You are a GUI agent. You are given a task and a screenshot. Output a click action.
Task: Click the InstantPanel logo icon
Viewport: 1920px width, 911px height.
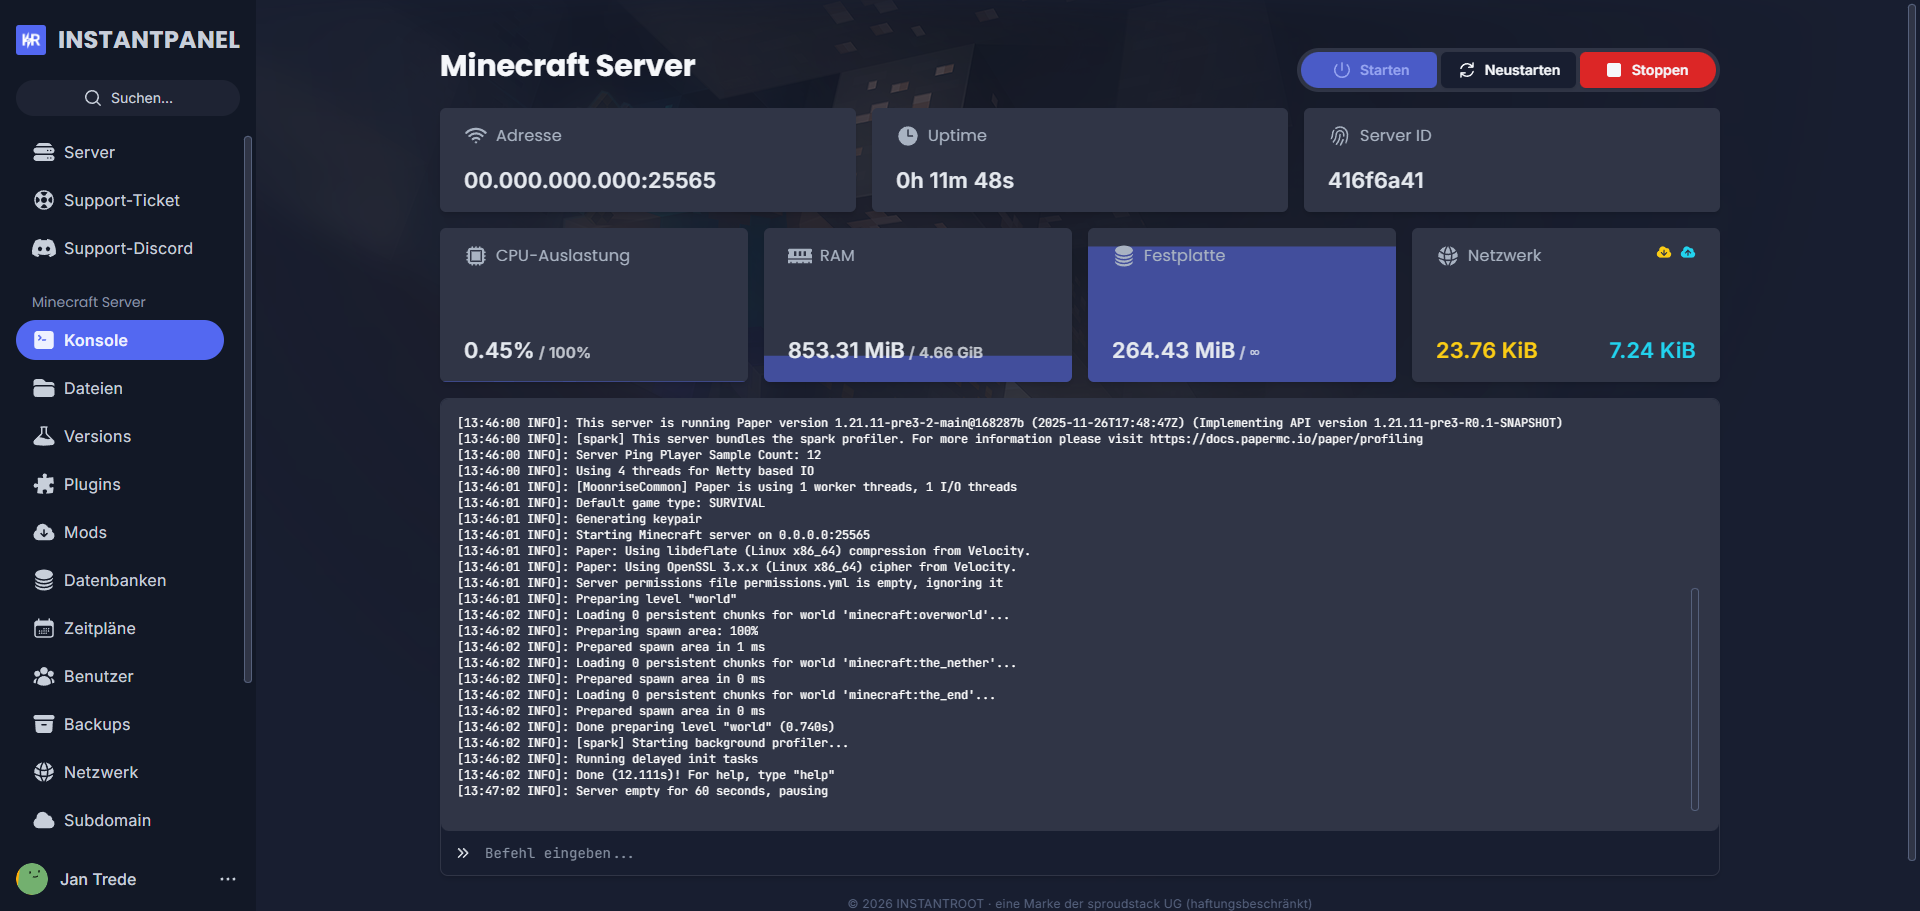tap(31, 40)
